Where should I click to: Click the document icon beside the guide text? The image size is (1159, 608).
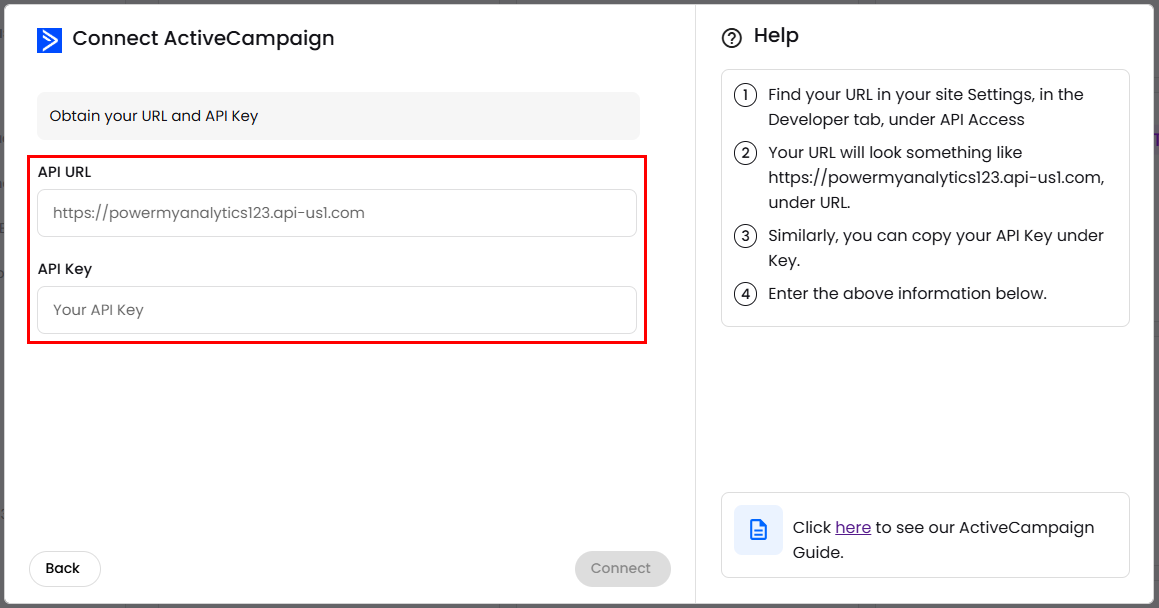click(758, 530)
